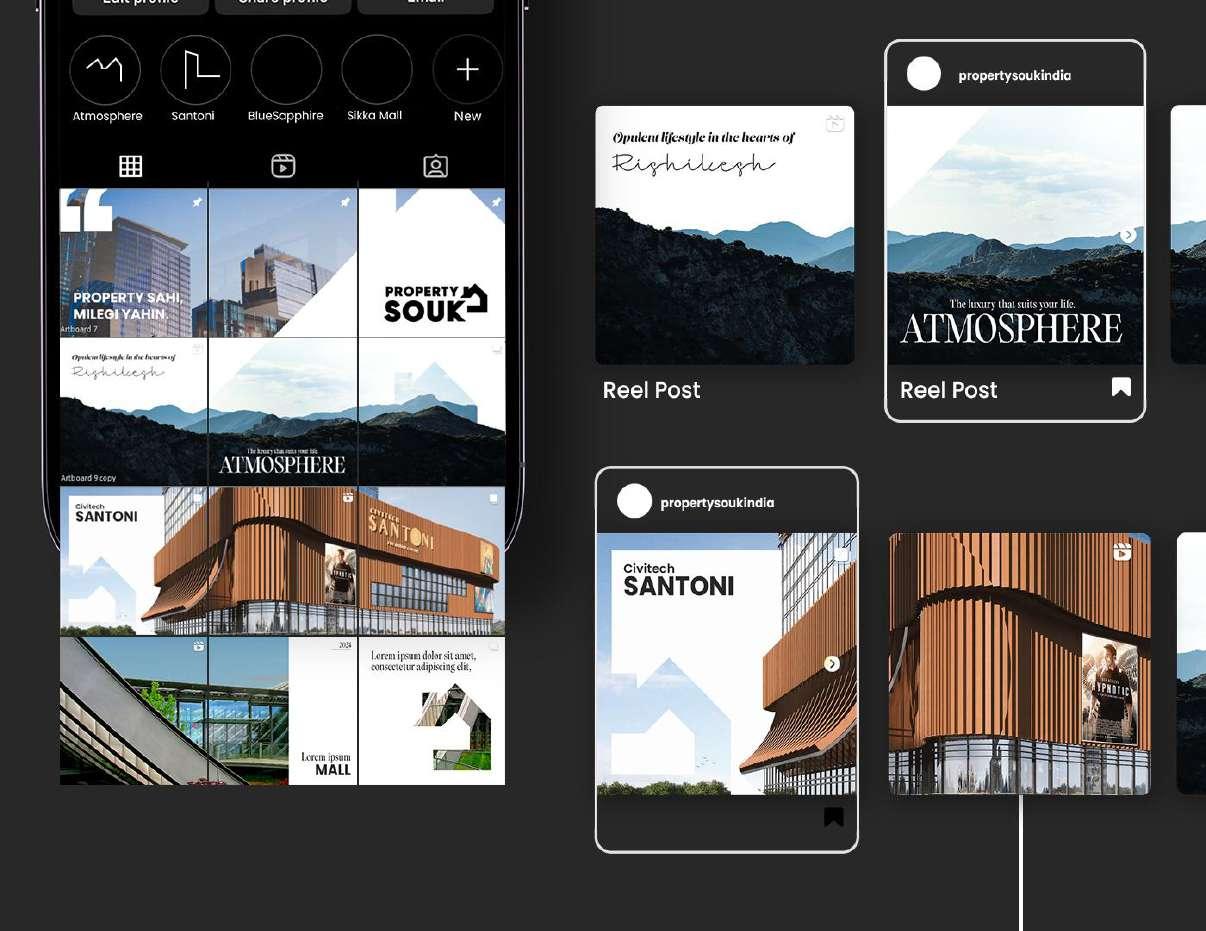Click the 'Civitech SANTONI' heading on large card
1206x931 pixels.
(678, 579)
